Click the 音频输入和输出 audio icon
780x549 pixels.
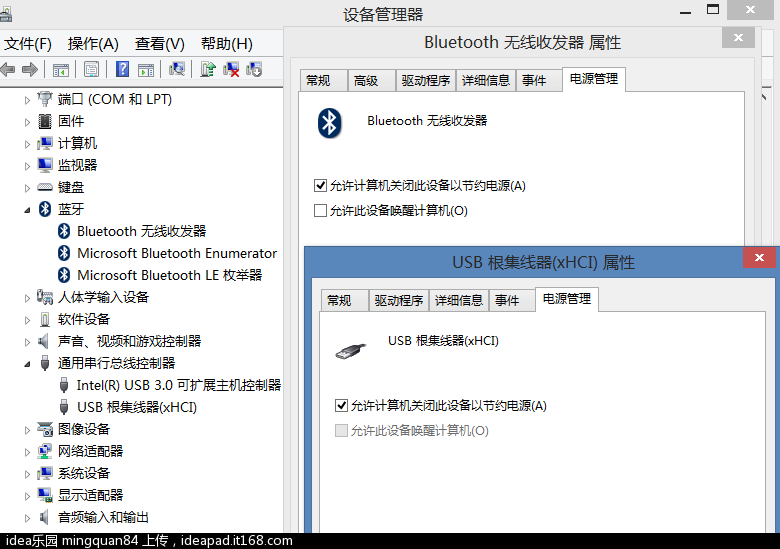44,517
